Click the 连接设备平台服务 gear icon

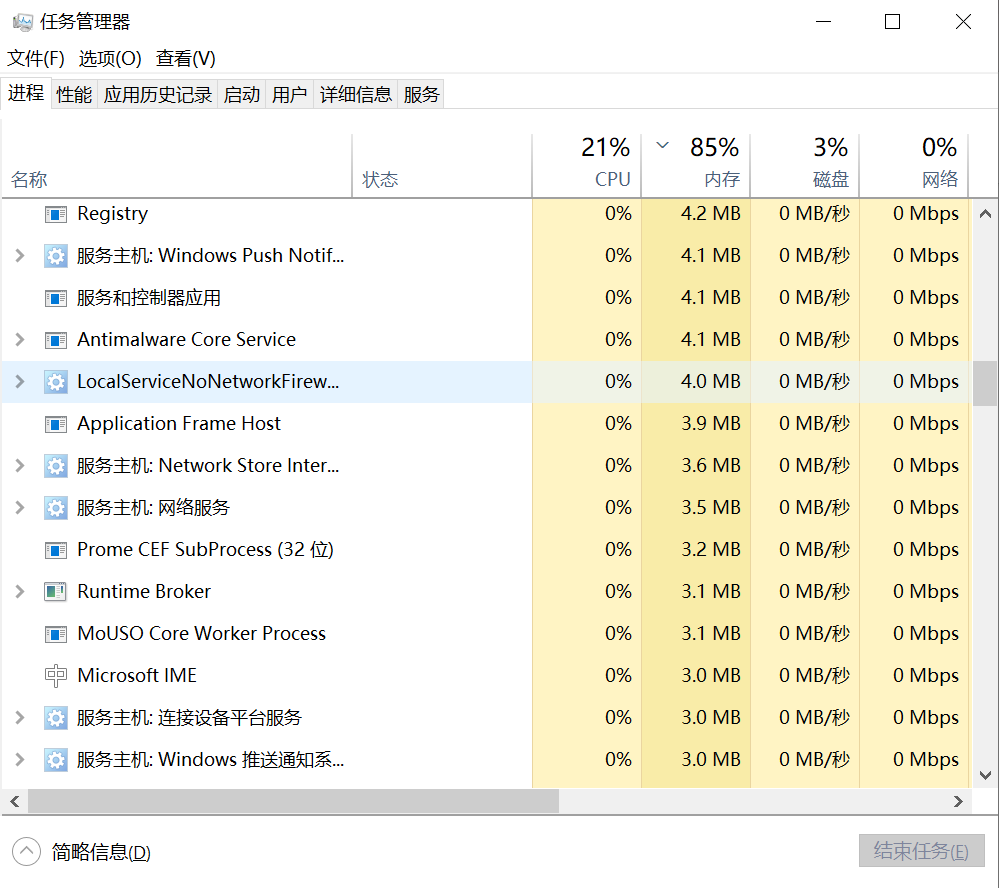pos(55,719)
